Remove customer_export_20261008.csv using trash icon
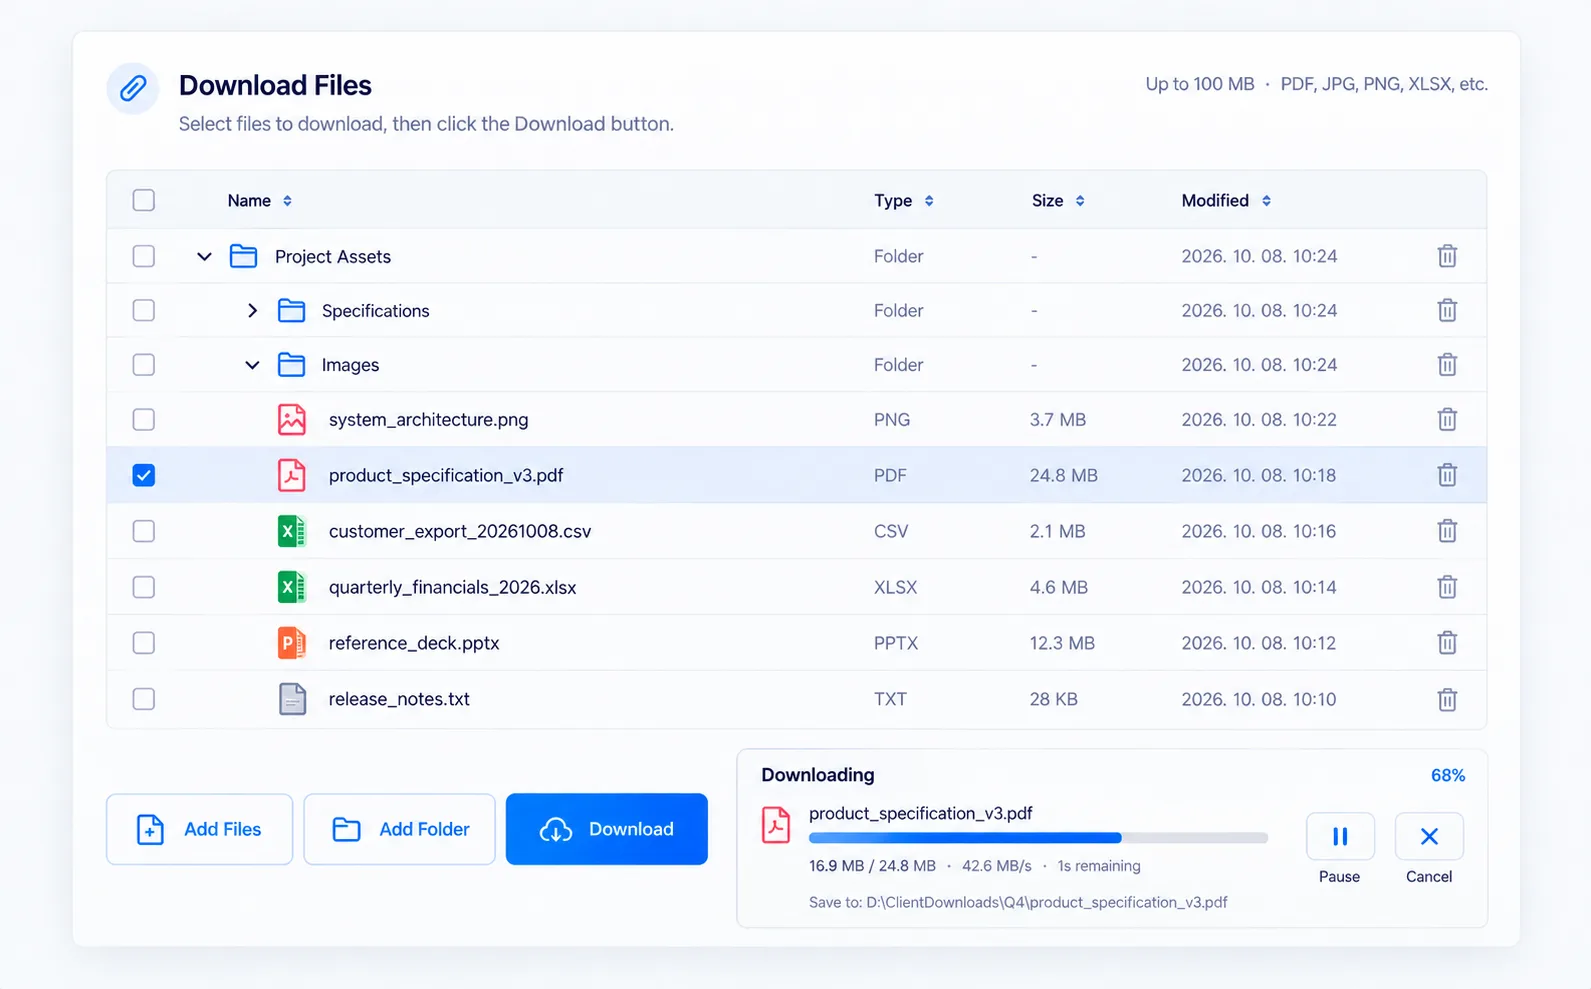This screenshot has height=989, width=1591. [1447, 531]
